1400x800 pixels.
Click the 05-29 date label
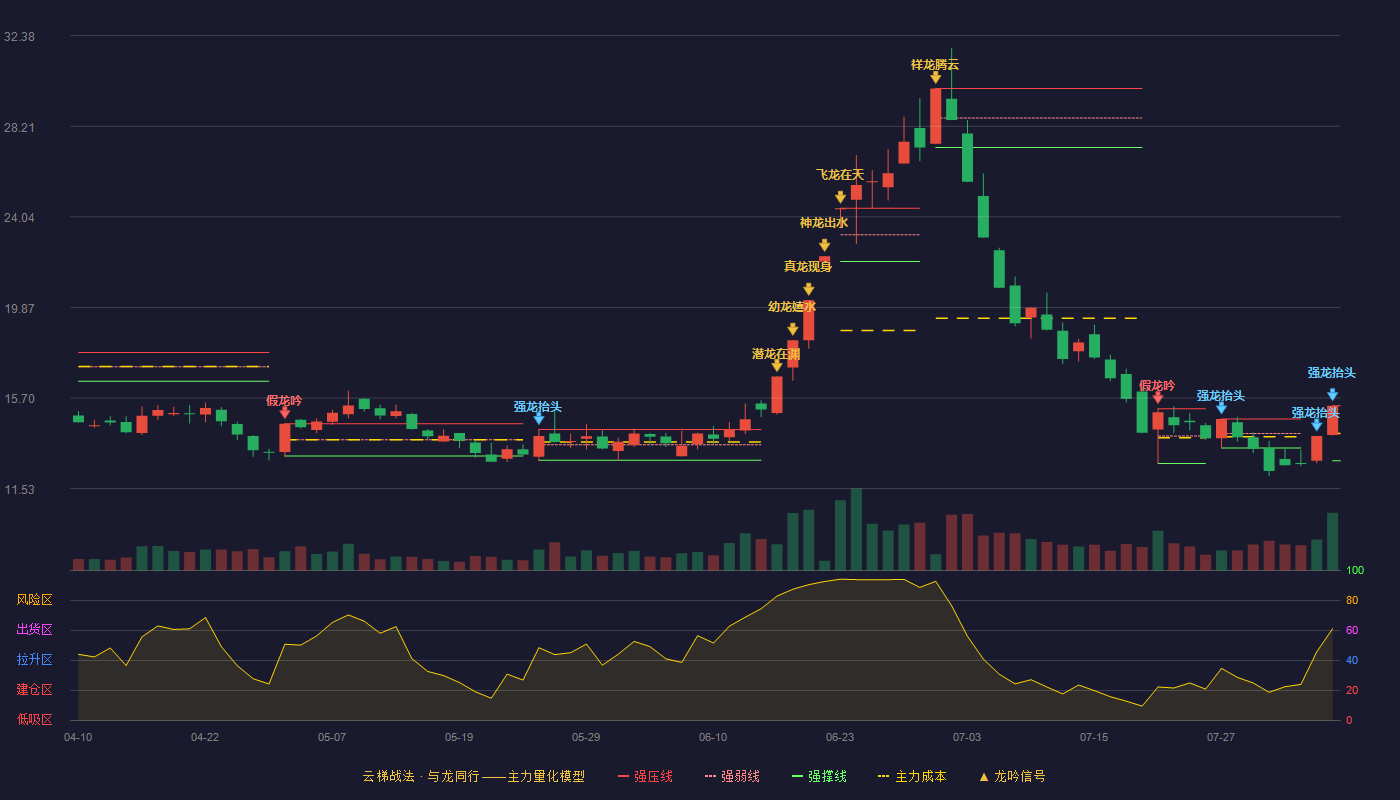click(x=586, y=737)
